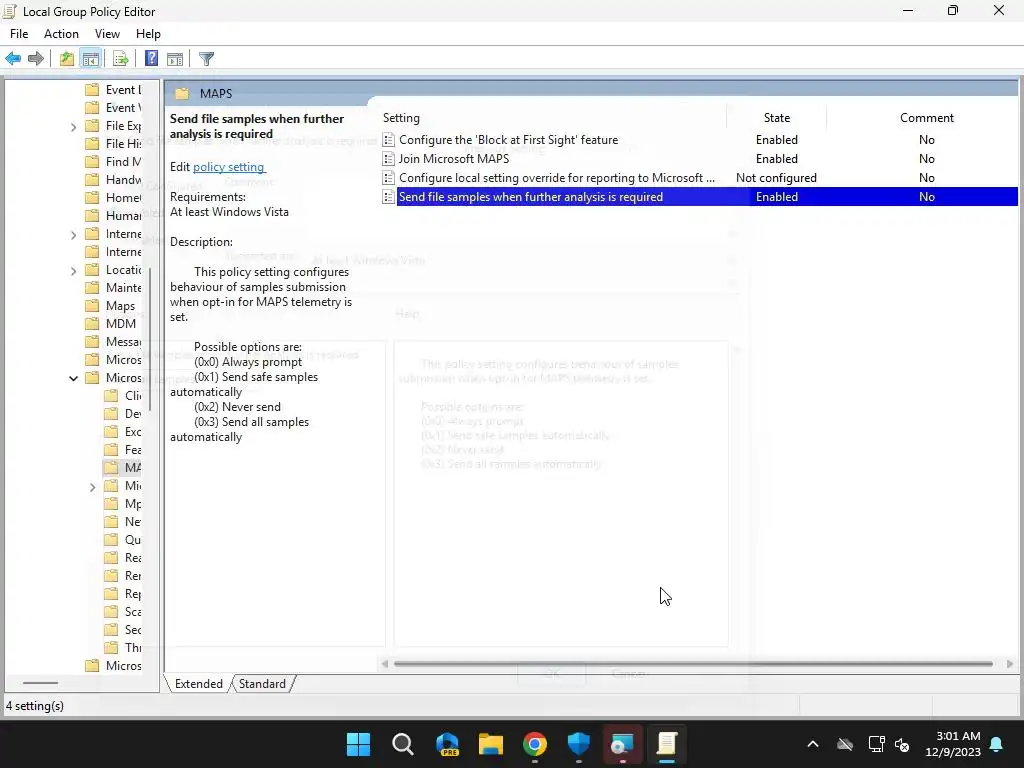Click policy icon beside Block at First Sight
1024x768 pixels.
pos(389,140)
